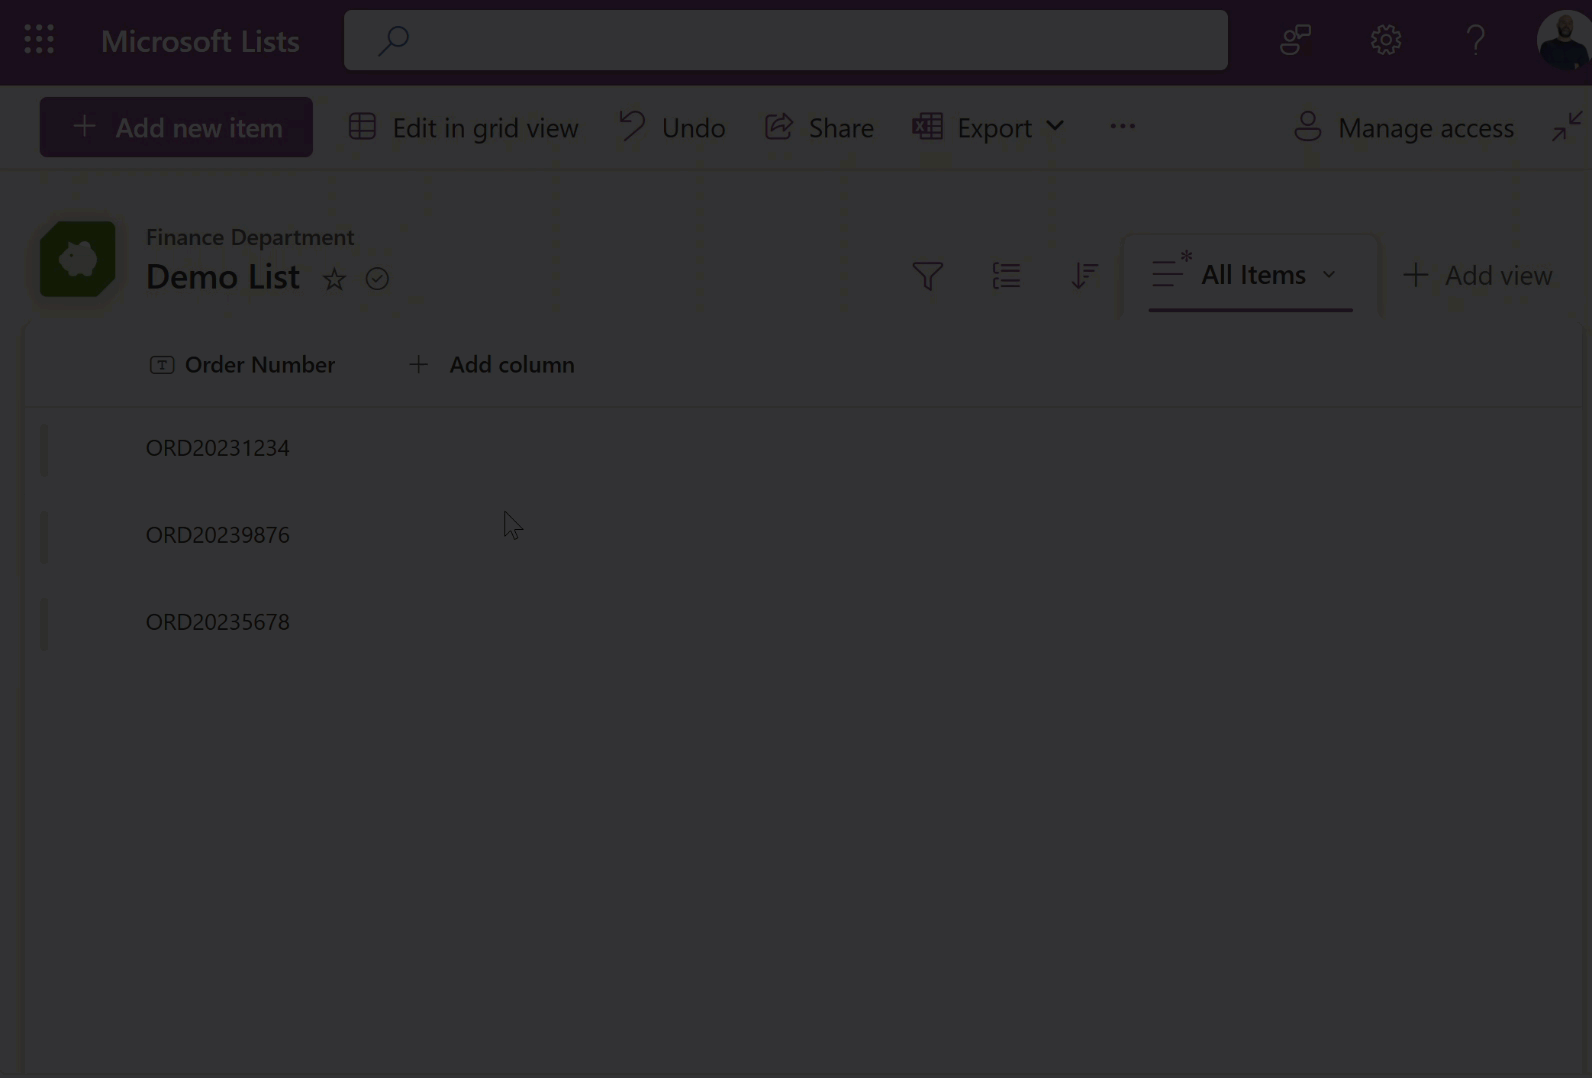Open the app launcher waffle icon
Screen dimensions: 1592x1078
[39, 40]
